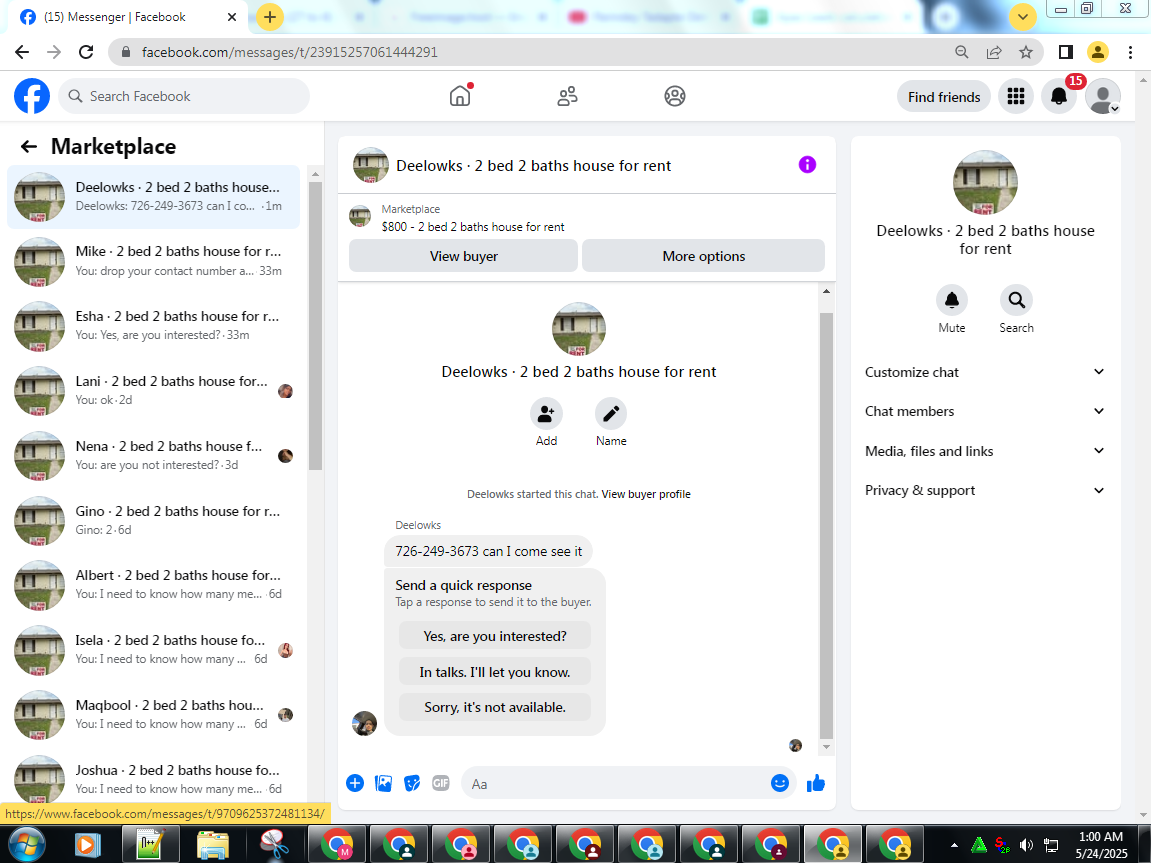Image resolution: width=1151 pixels, height=863 pixels.
Task: Open the Home feed icon
Action: pos(460,96)
